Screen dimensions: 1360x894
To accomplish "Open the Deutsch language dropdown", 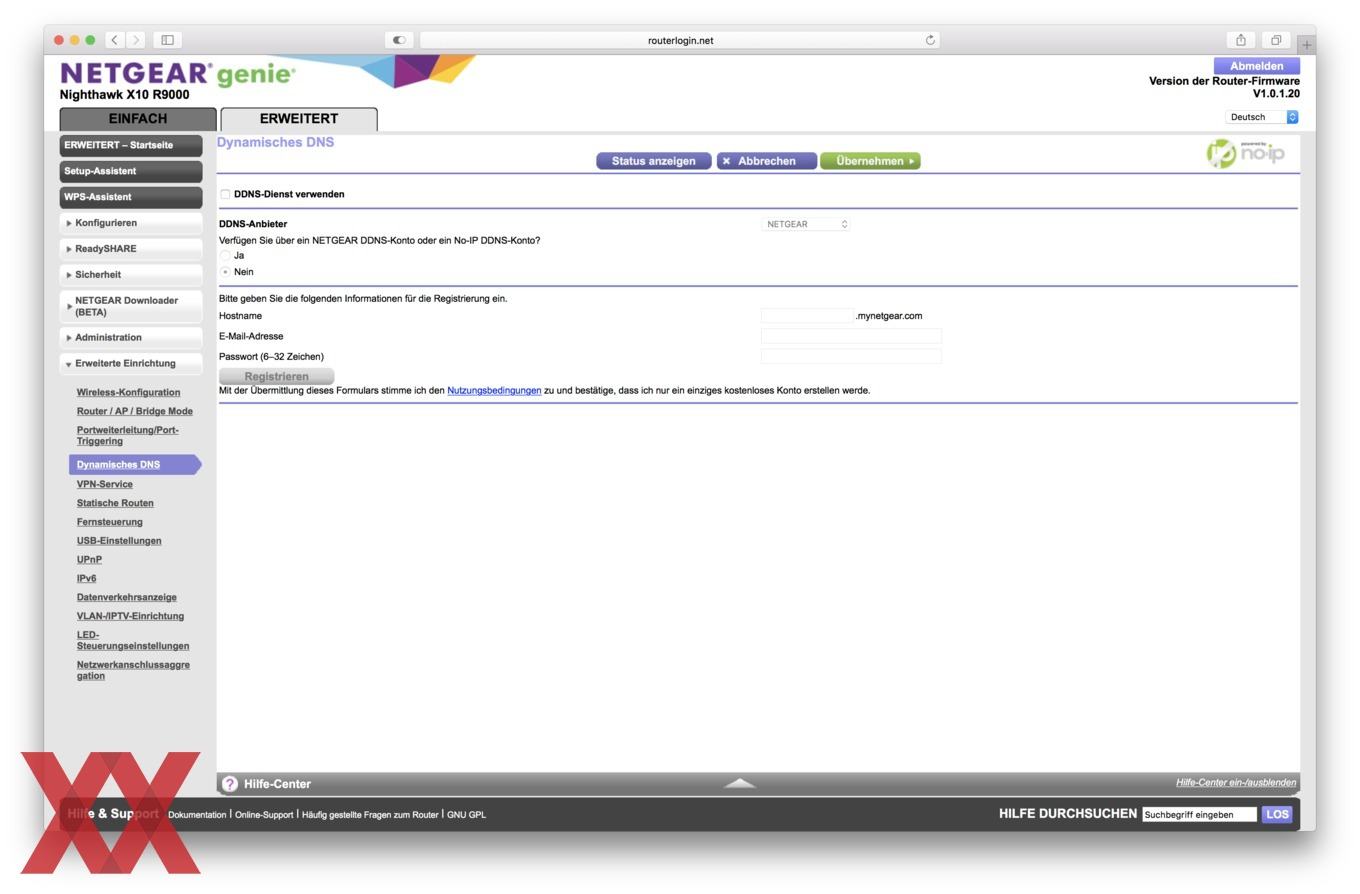I will [1262, 117].
